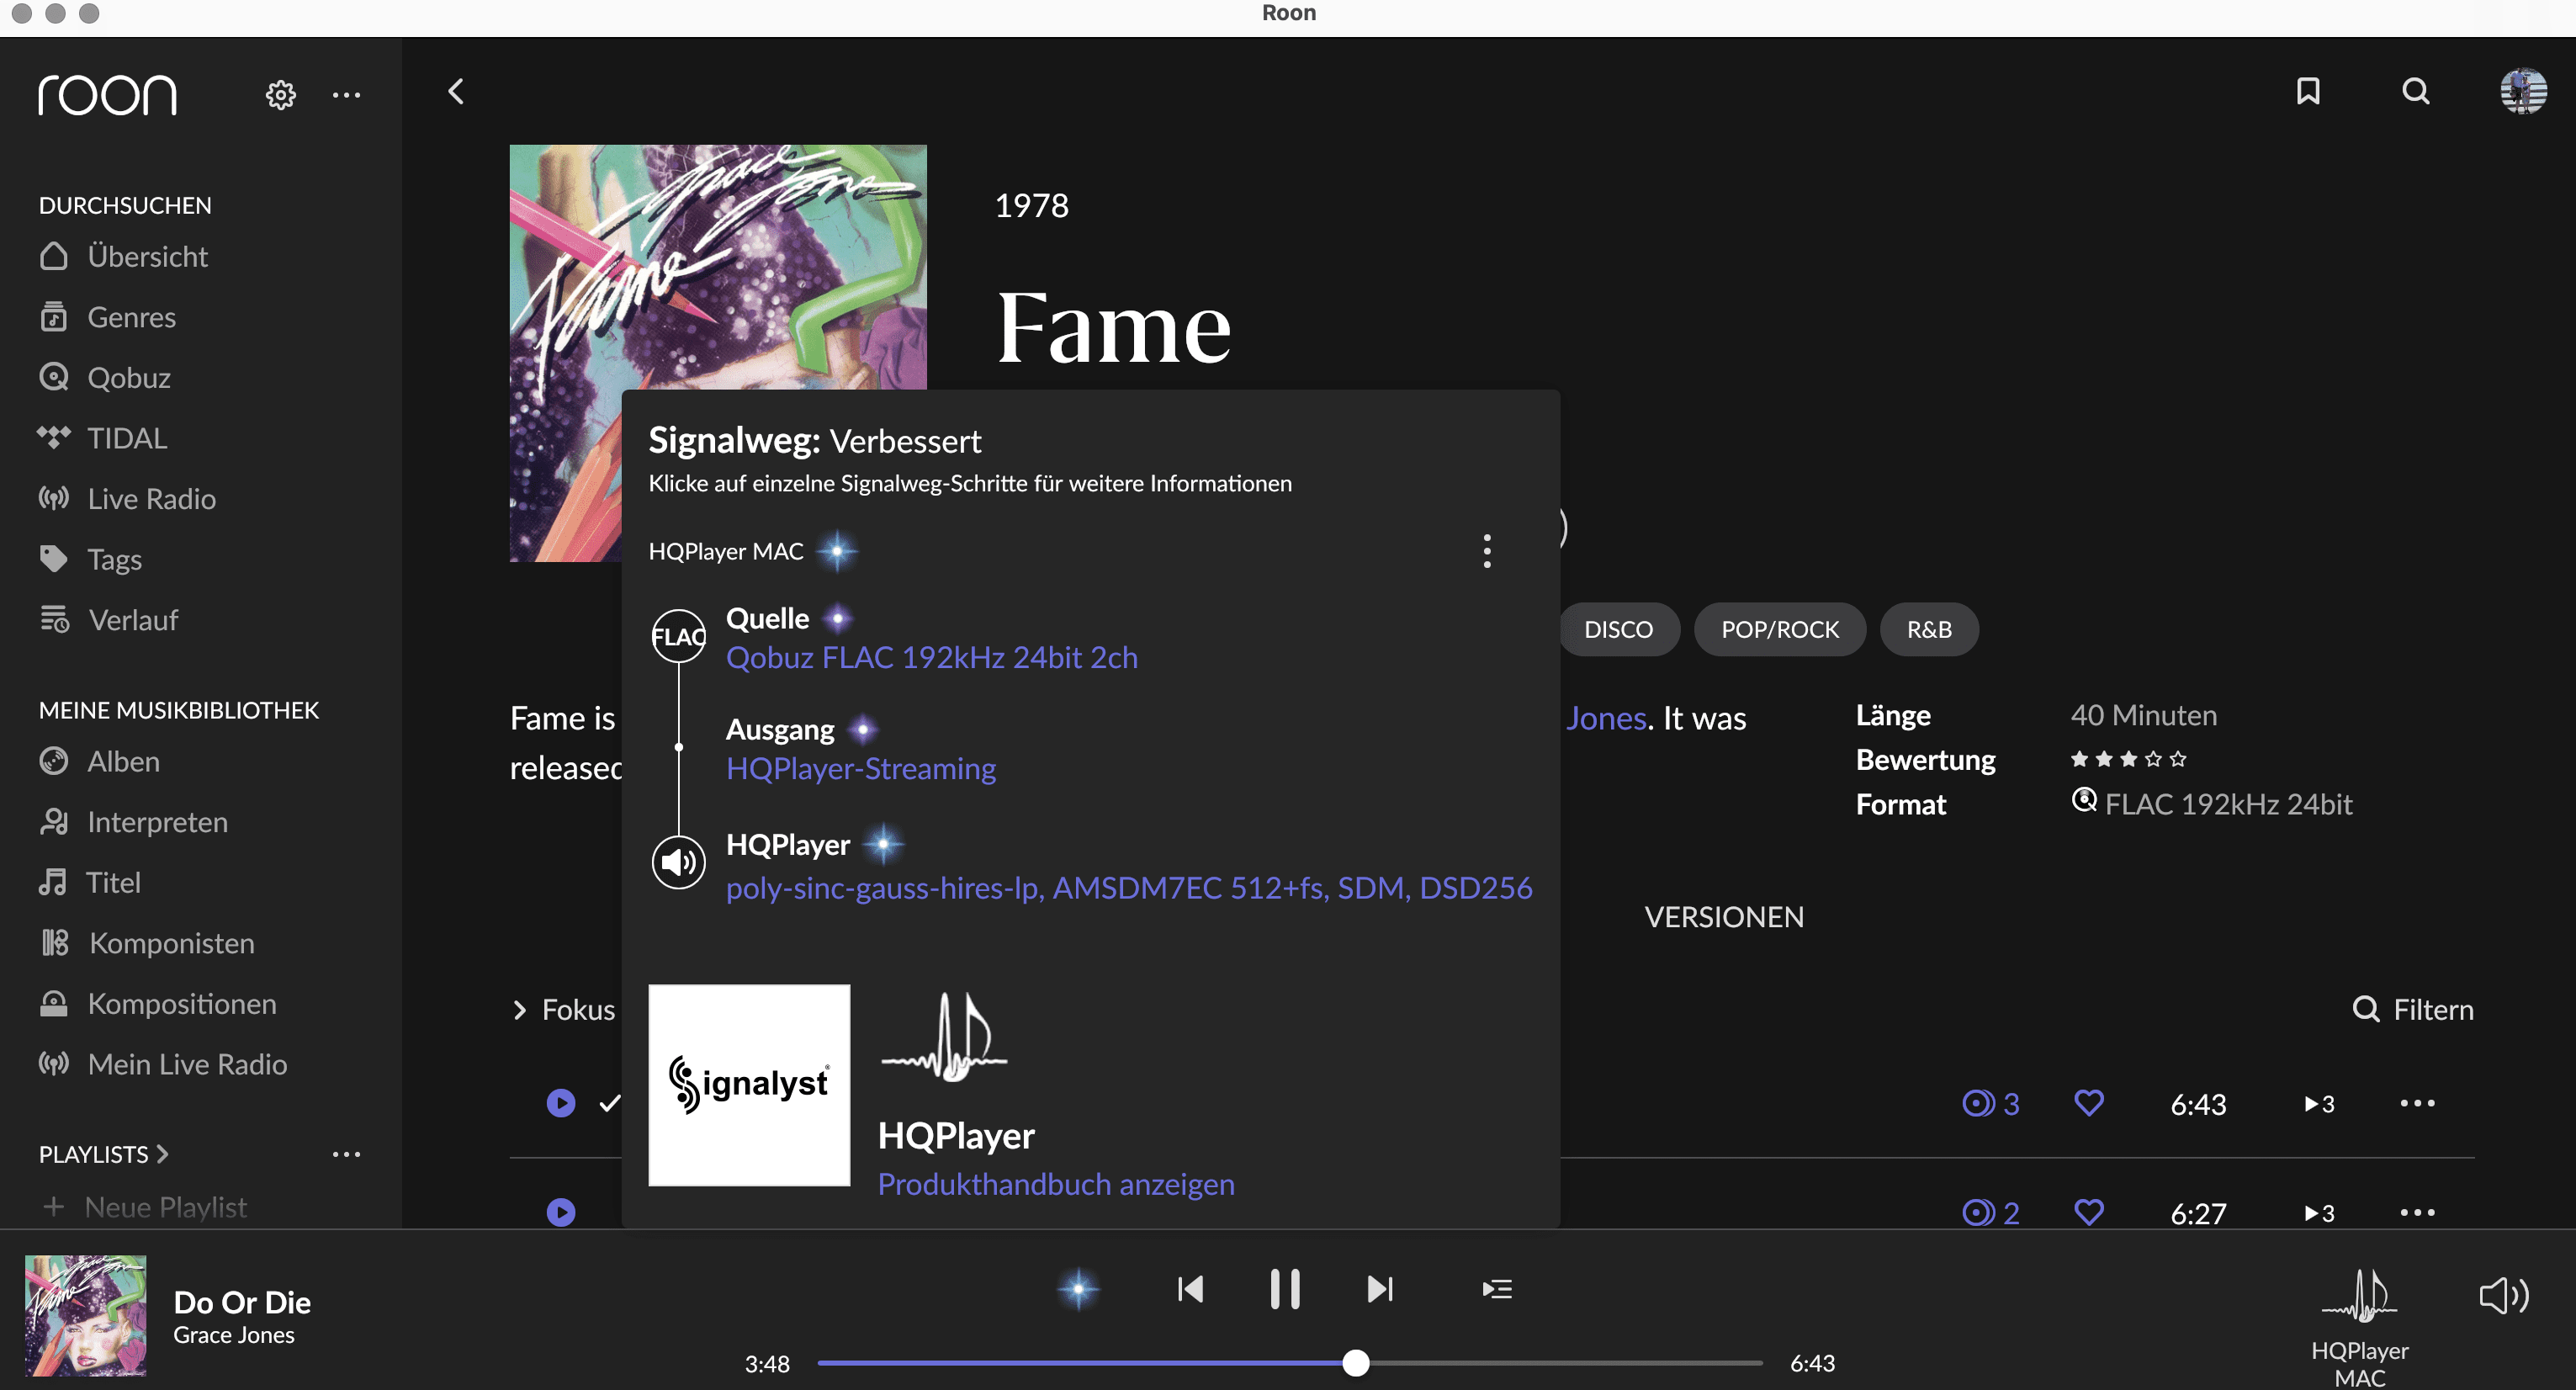Open the search magnifier icon
The height and width of the screenshot is (1390, 2576).
(2415, 91)
